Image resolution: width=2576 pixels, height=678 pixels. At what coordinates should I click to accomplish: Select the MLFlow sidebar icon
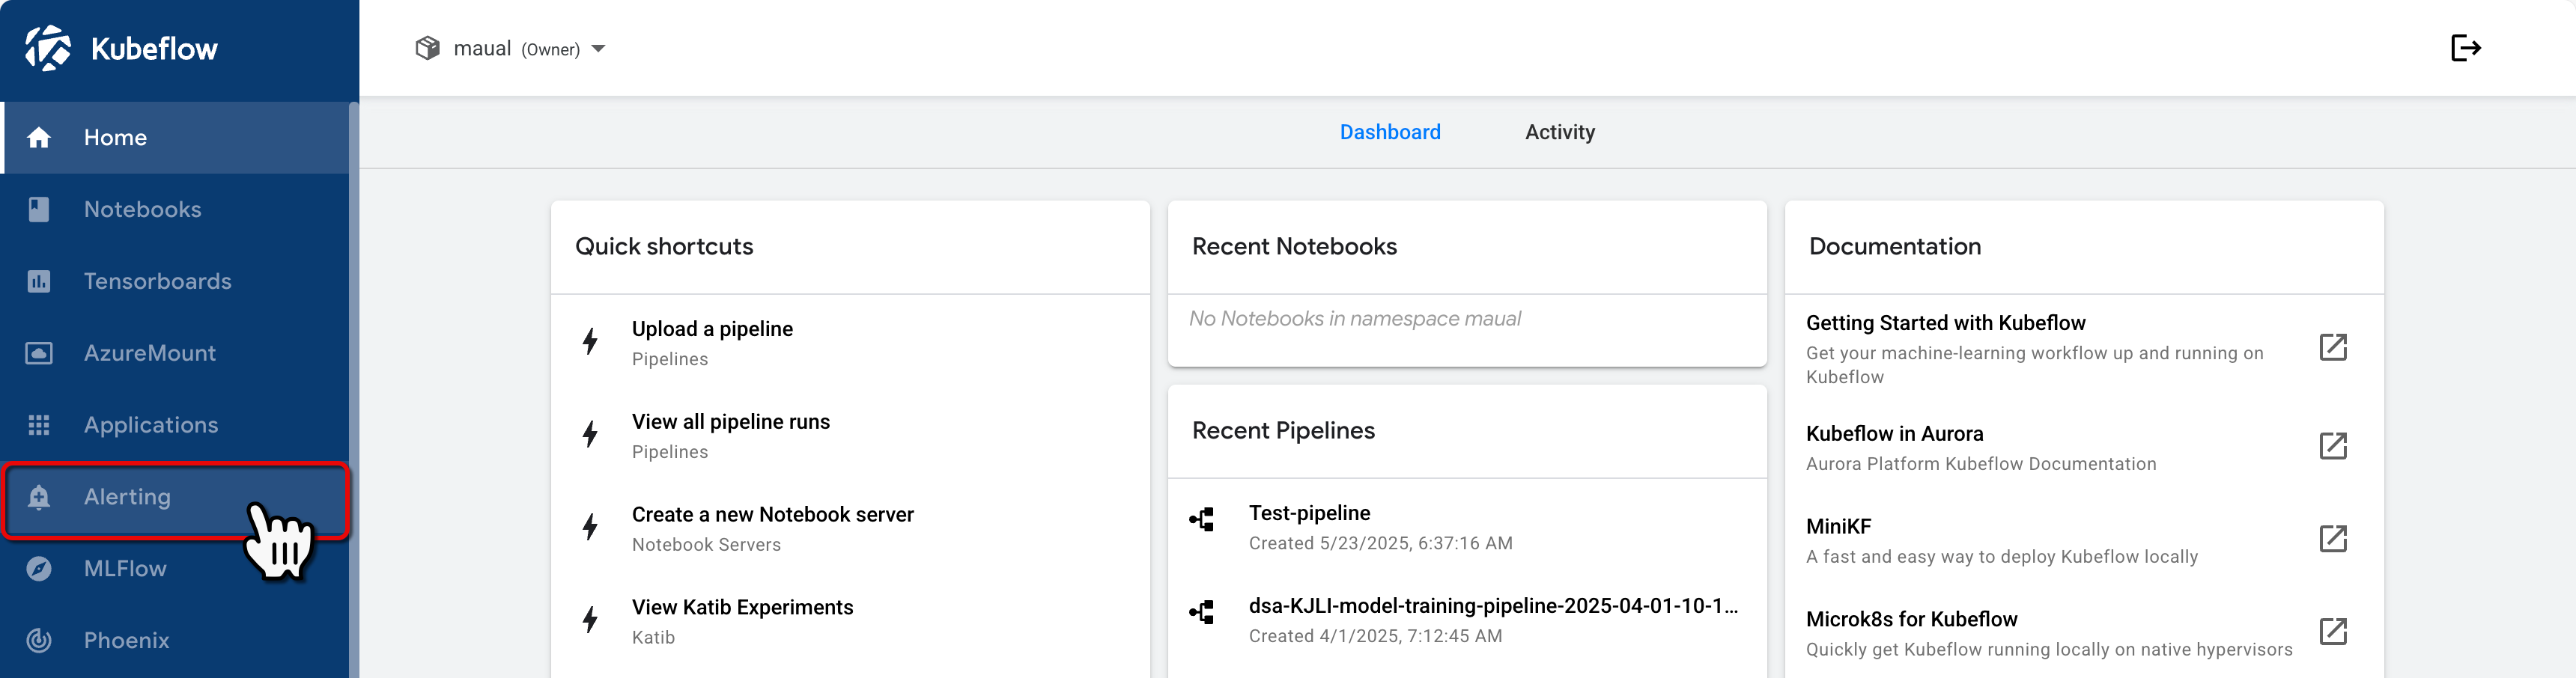pyautogui.click(x=38, y=568)
